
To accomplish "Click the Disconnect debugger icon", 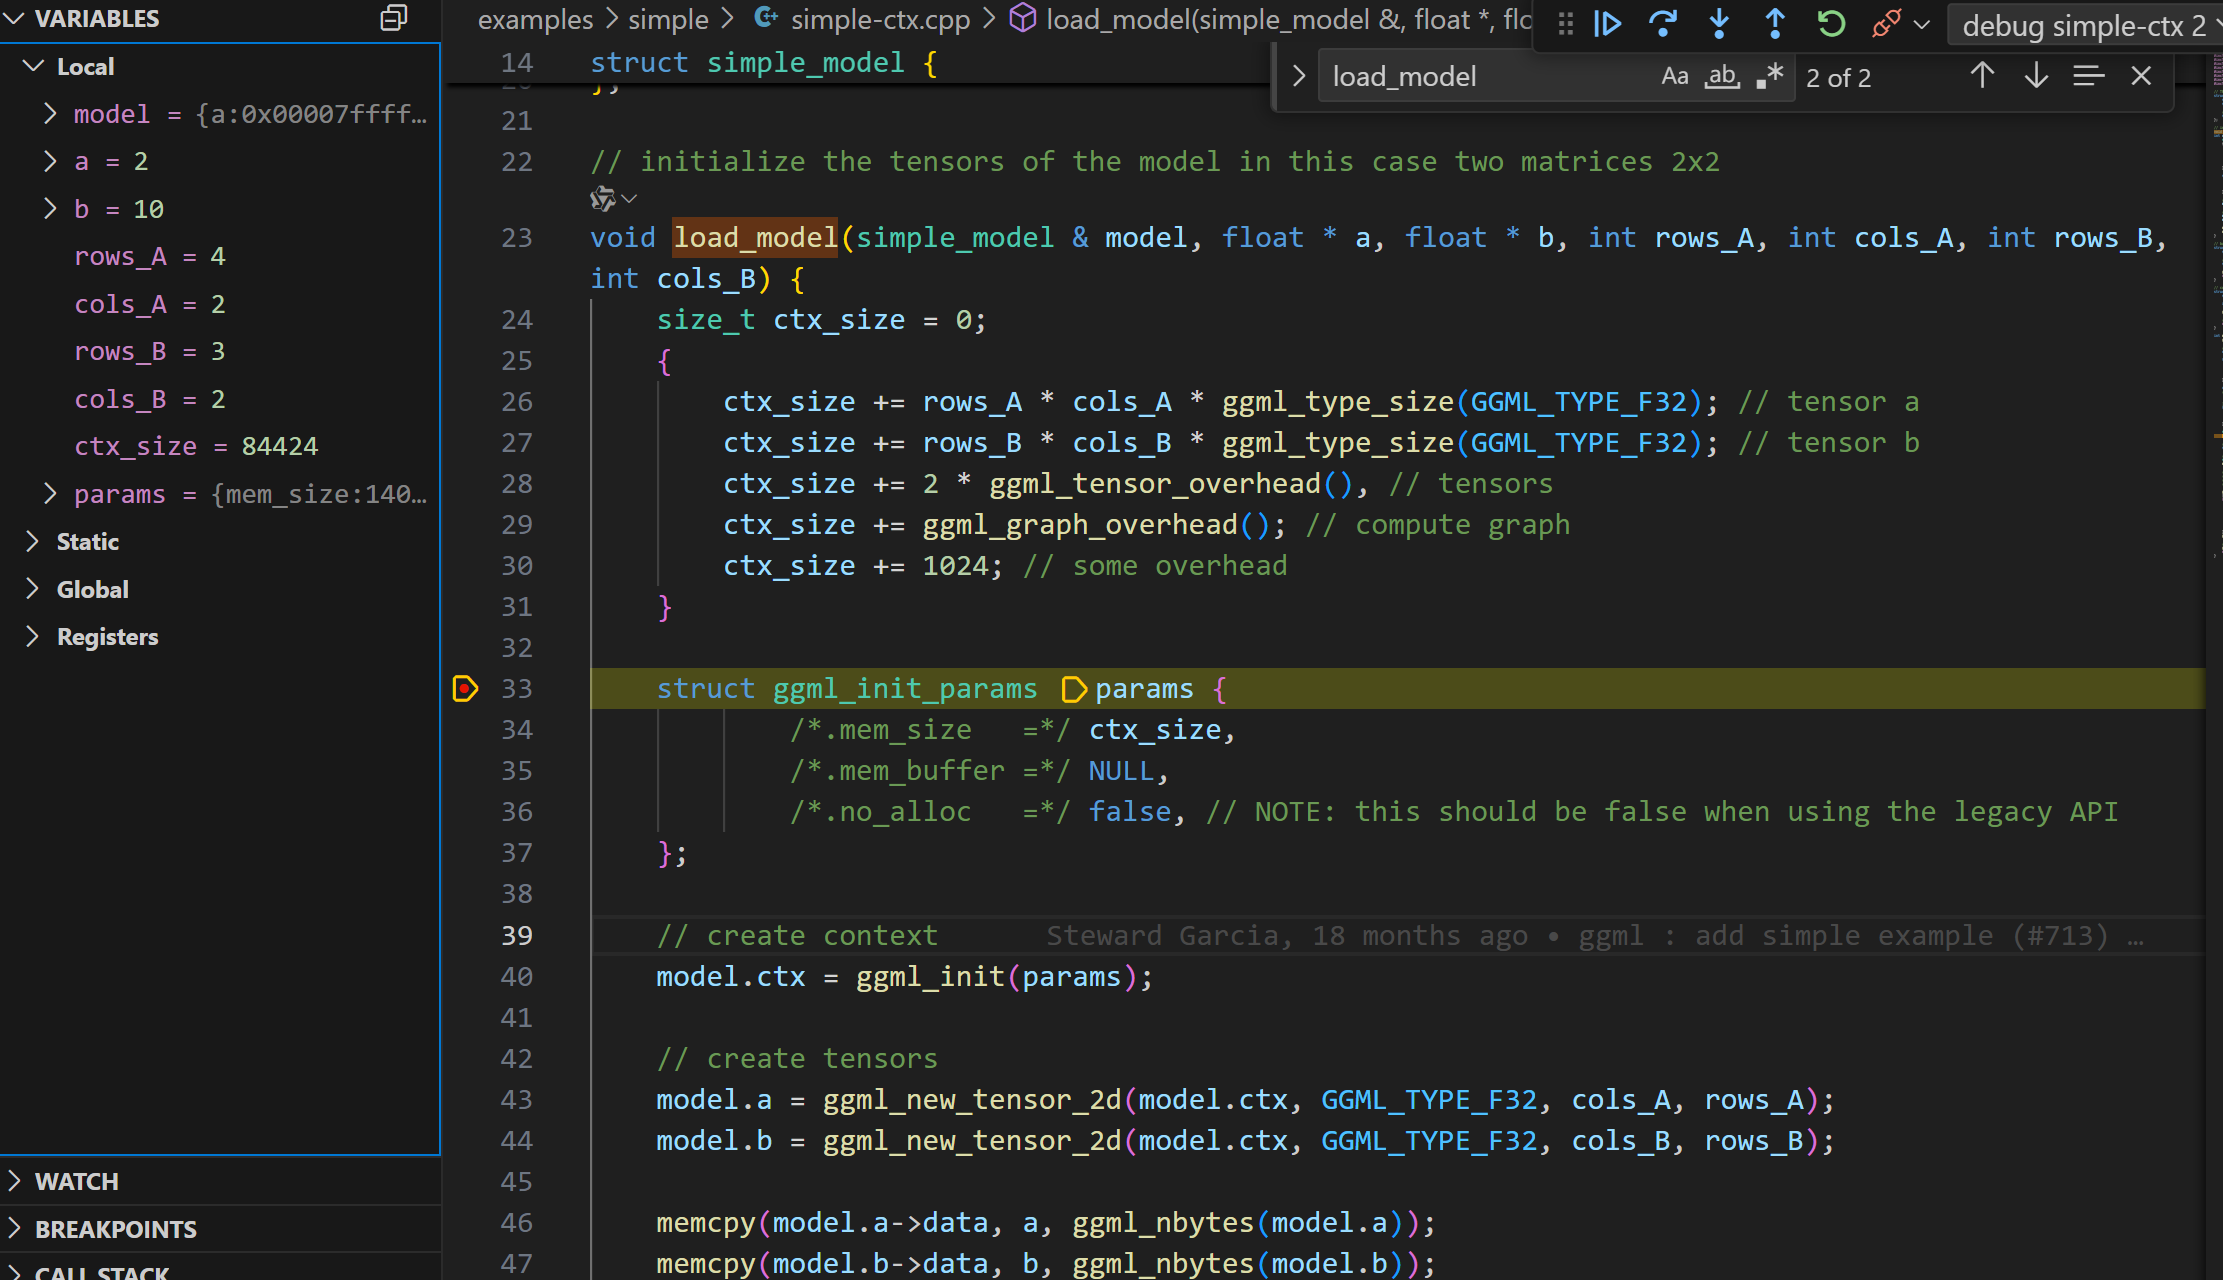I will point(1886,24).
